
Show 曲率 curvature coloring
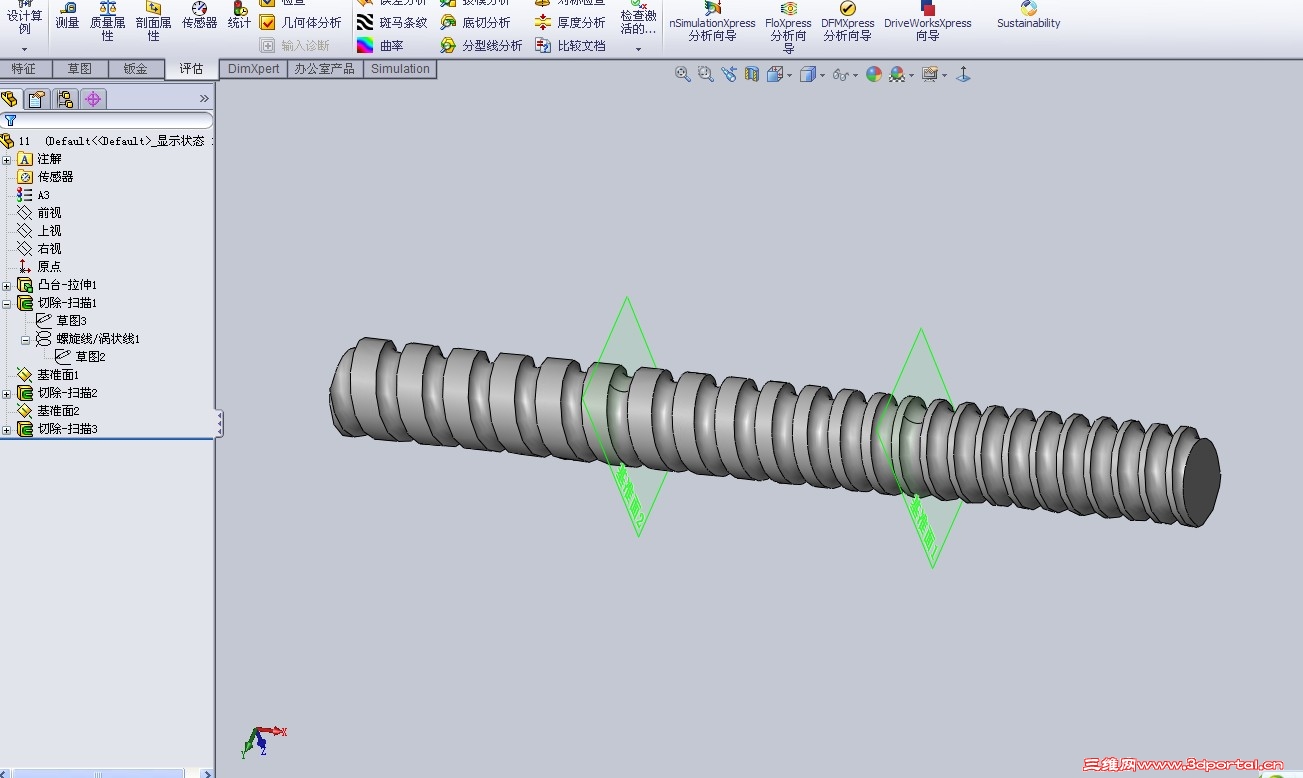(x=380, y=46)
